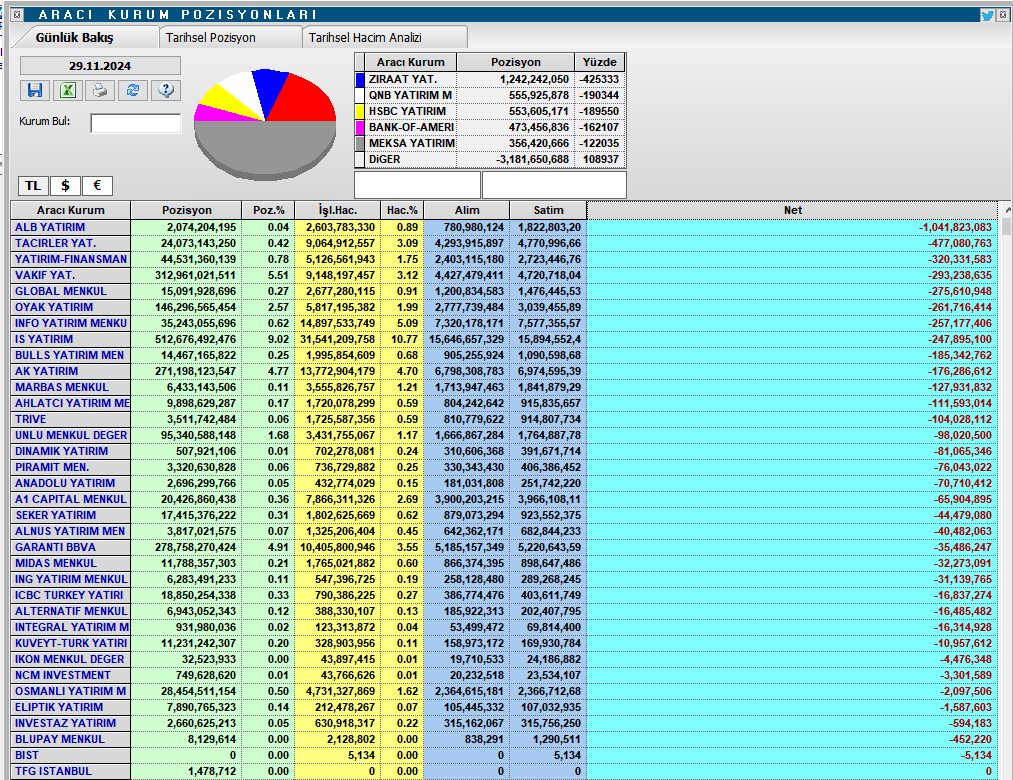Viewport: 1013px width, 780px height.
Task: Show values in dollars ($)
Action: pyautogui.click(x=65, y=186)
